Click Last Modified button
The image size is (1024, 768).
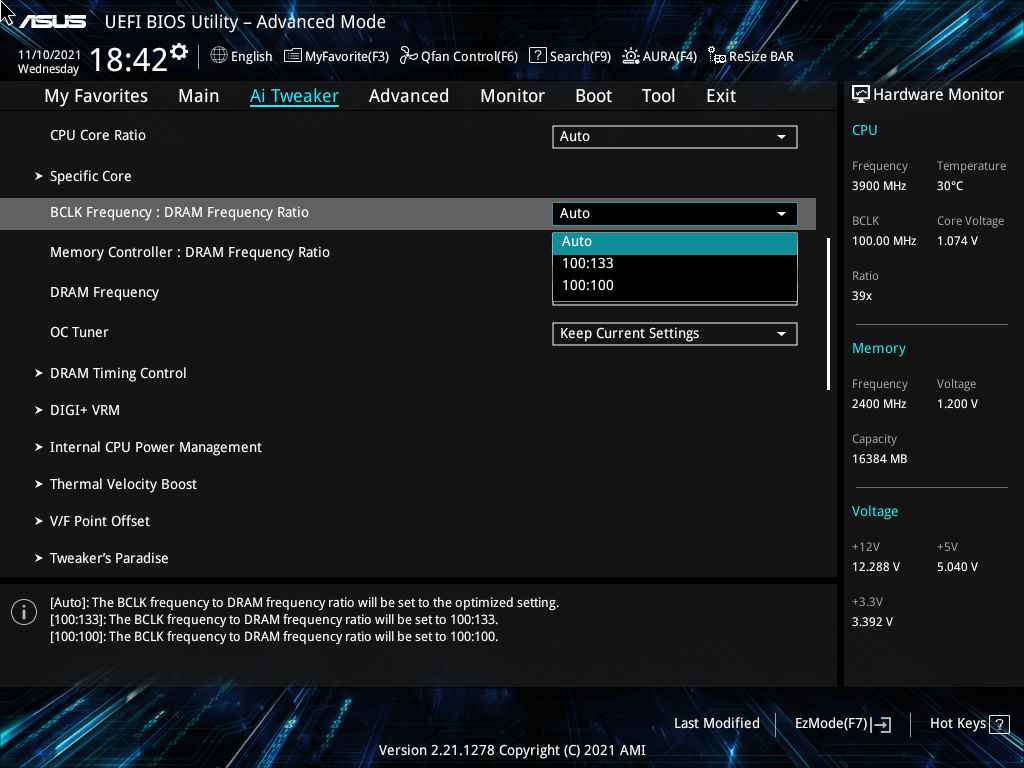click(x=716, y=724)
